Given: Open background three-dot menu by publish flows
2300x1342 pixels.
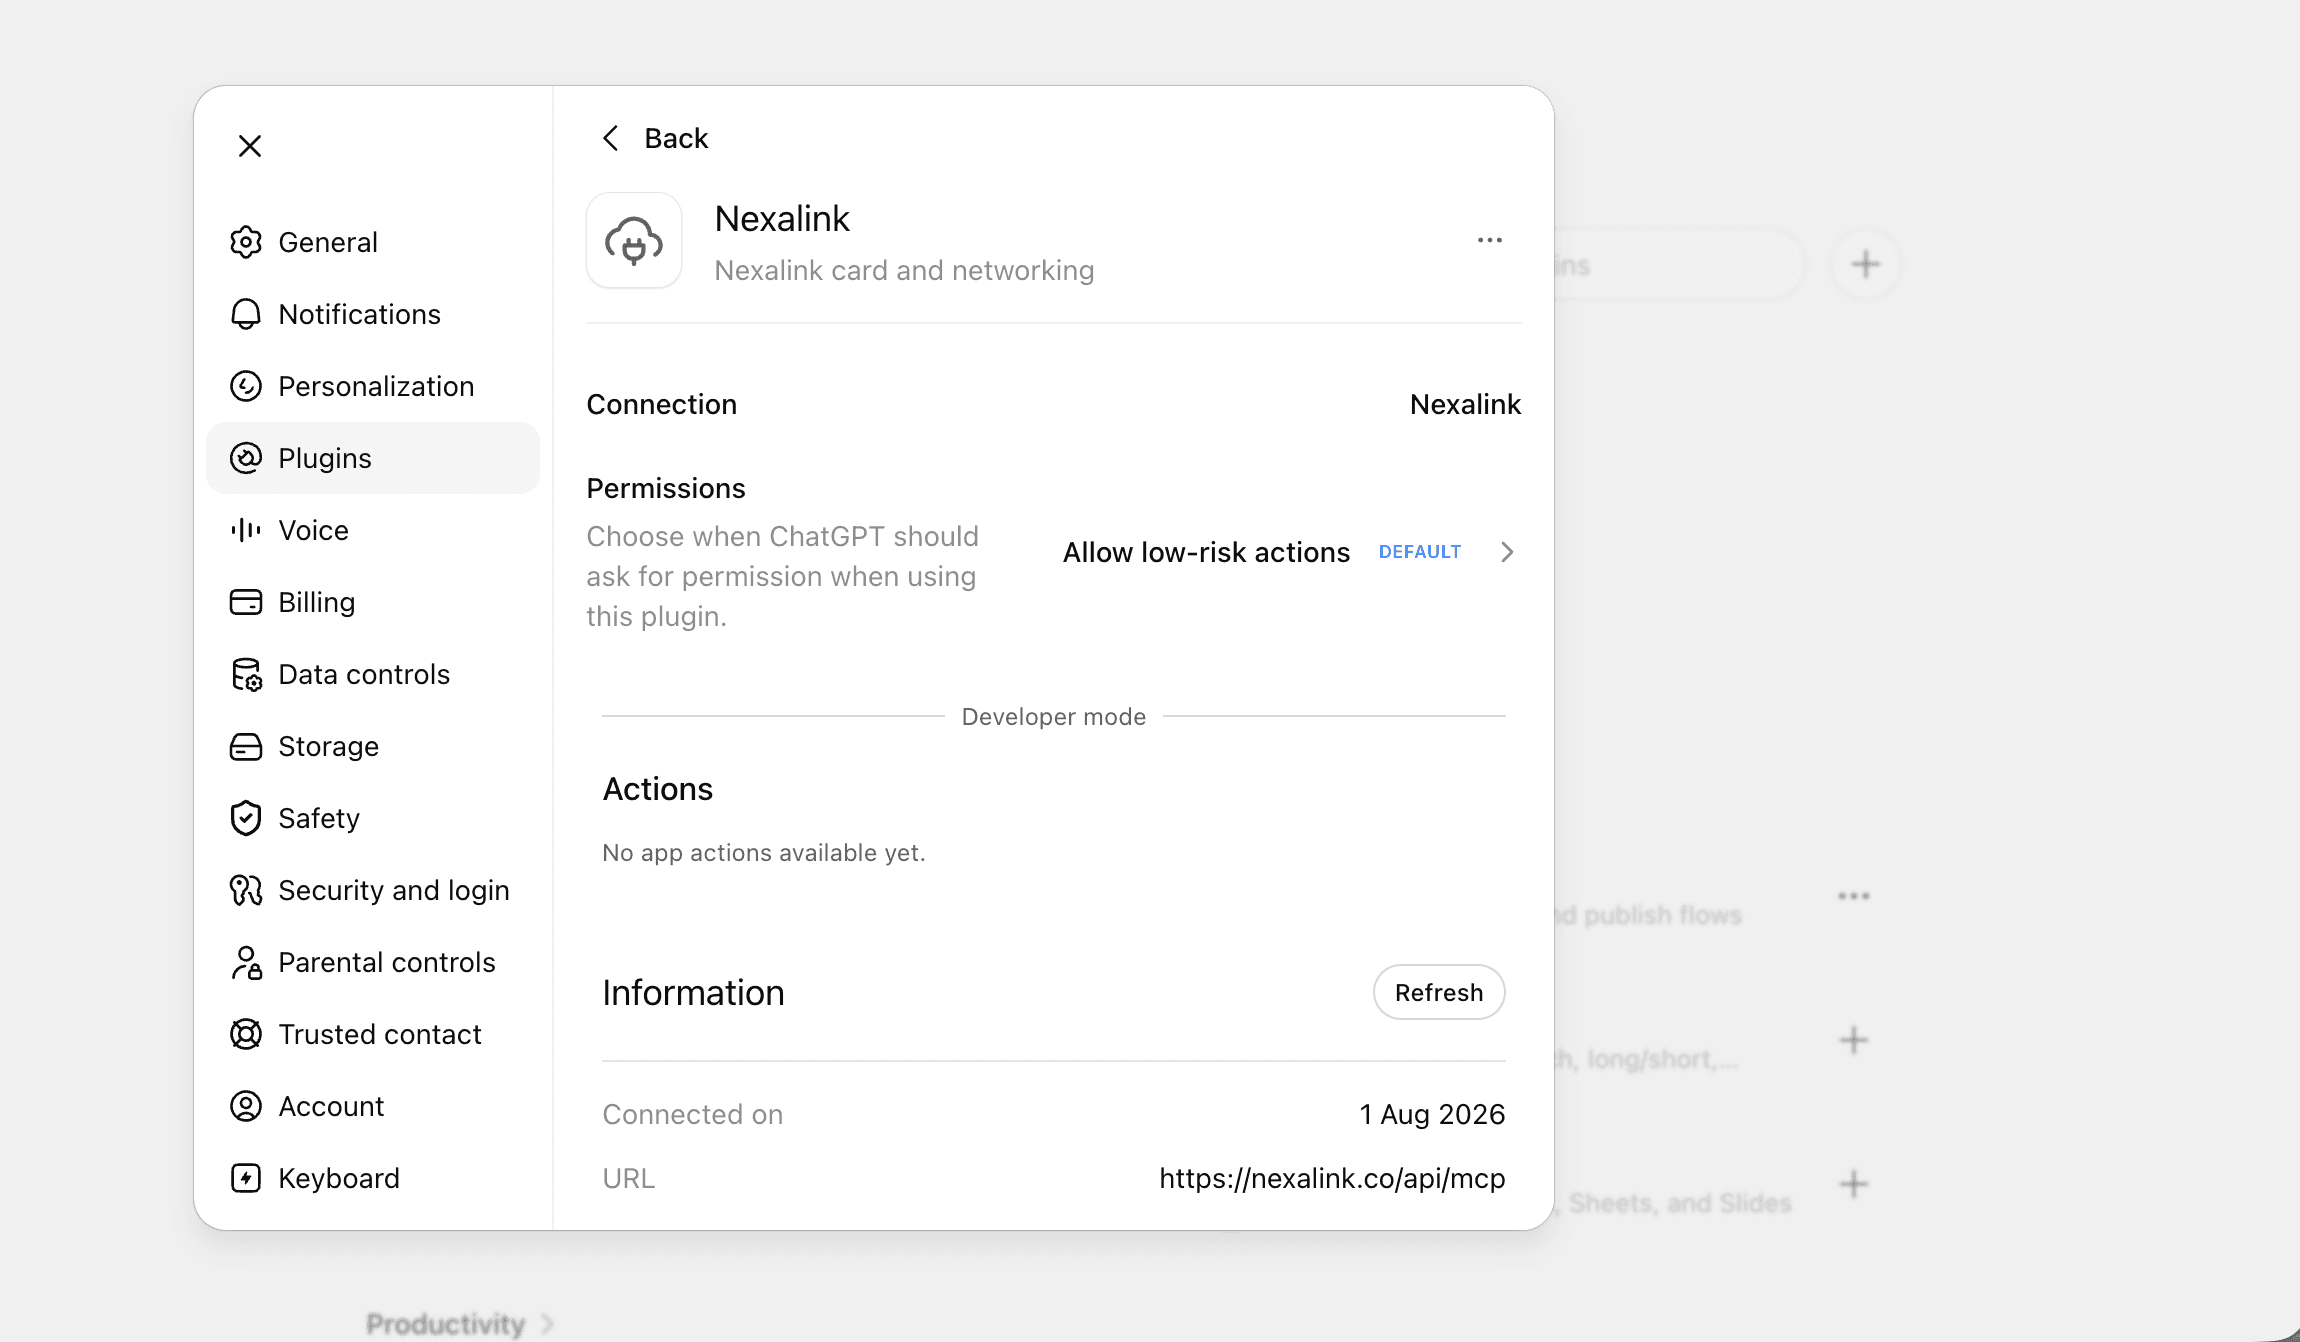Looking at the screenshot, I should (1854, 896).
